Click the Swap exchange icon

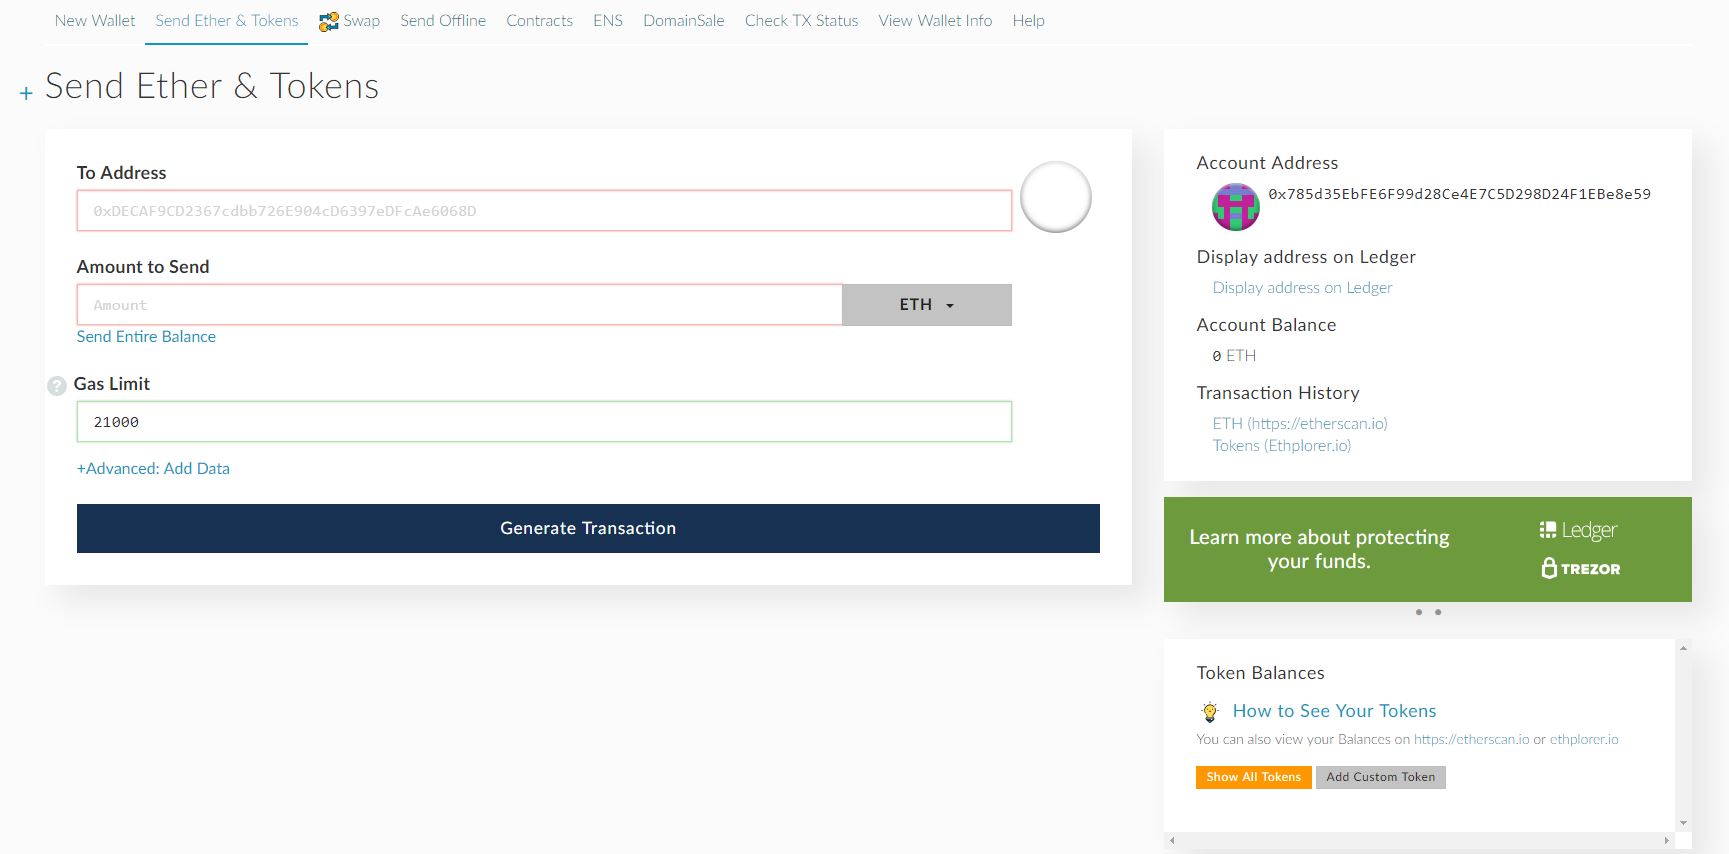[x=328, y=22]
